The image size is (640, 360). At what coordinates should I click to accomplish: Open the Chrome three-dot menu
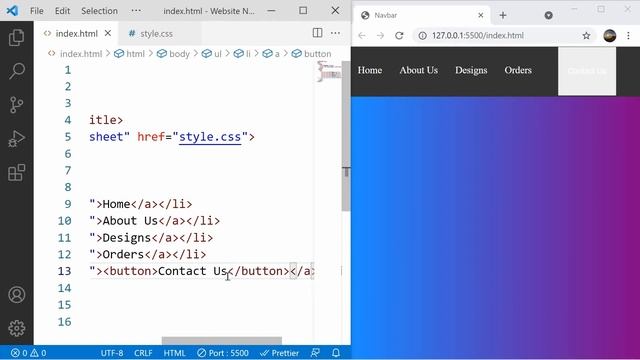(x=628, y=36)
